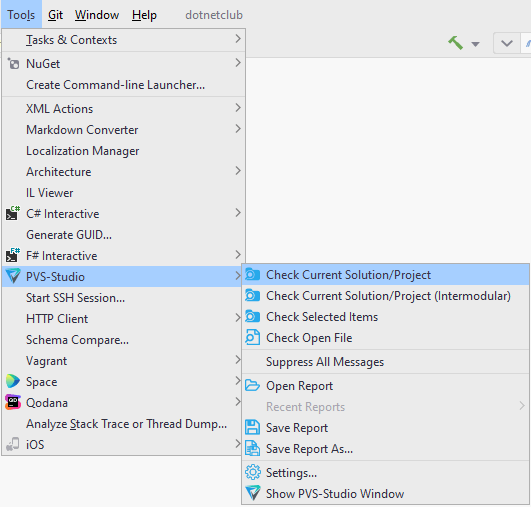Click the Space logo icon
This screenshot has width=531, height=507.
point(13,381)
